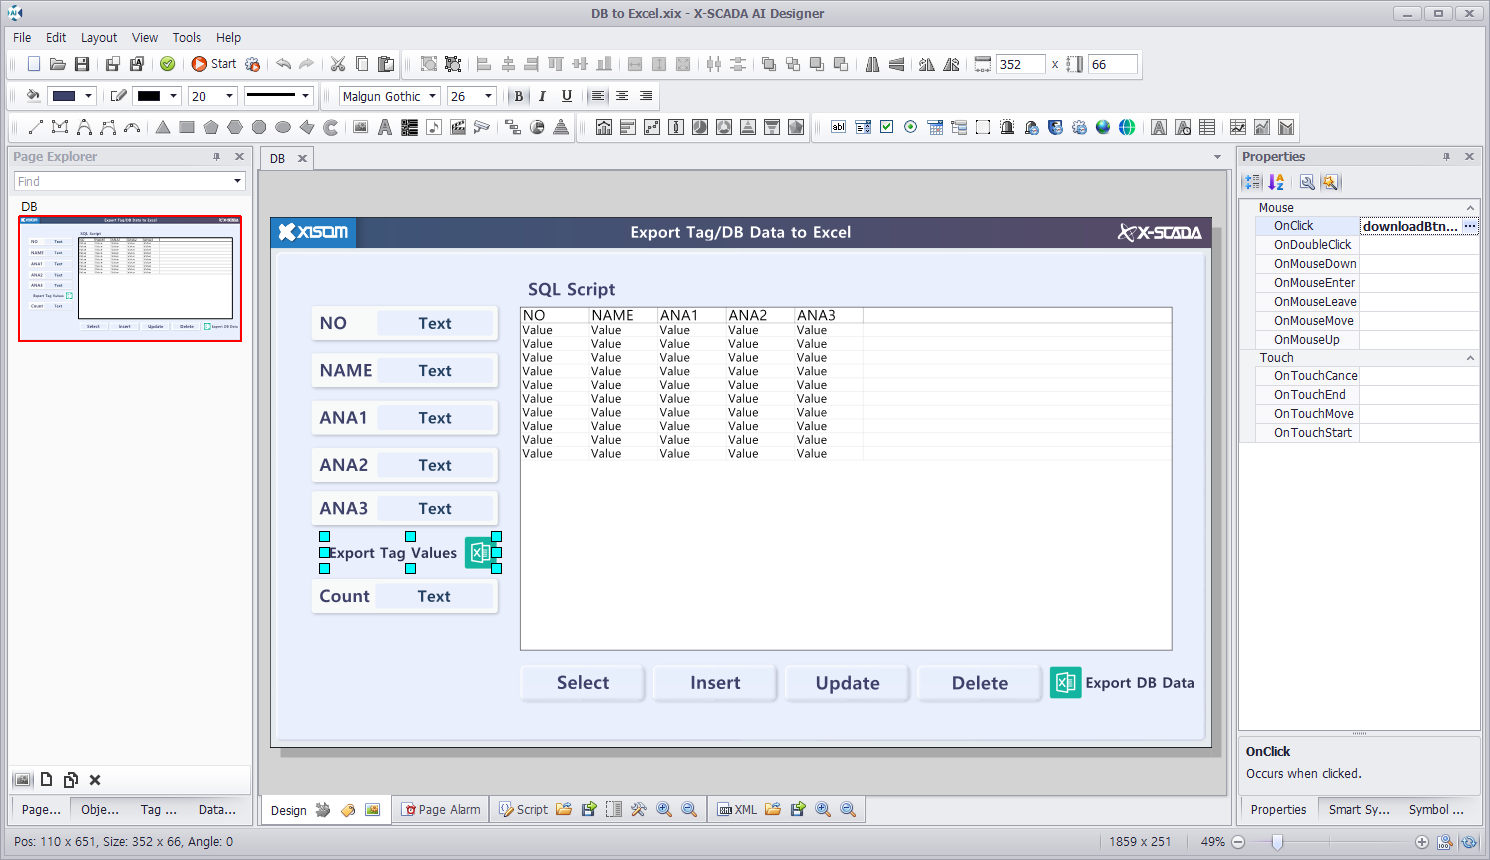
Task: Select the line drawing tool
Action: [36, 127]
